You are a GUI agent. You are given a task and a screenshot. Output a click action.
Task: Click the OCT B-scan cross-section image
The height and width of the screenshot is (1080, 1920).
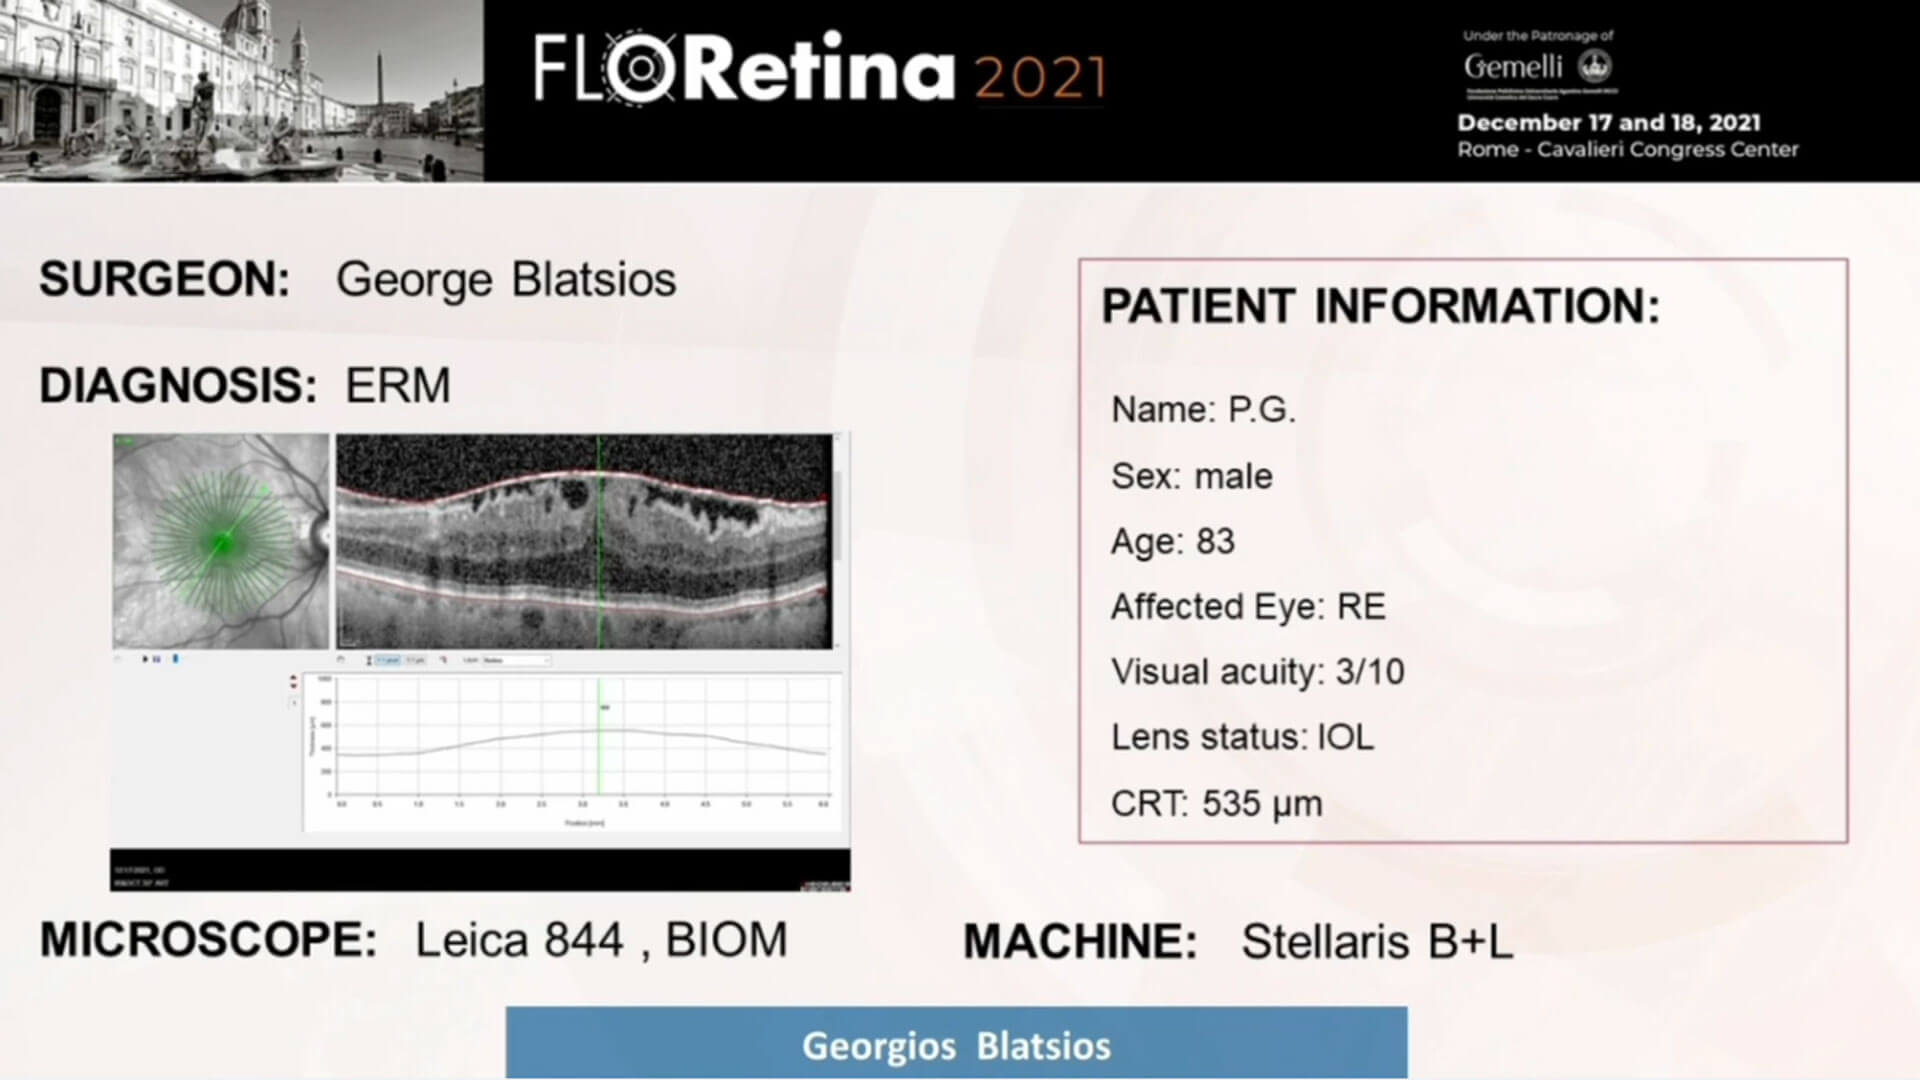pyautogui.click(x=584, y=541)
